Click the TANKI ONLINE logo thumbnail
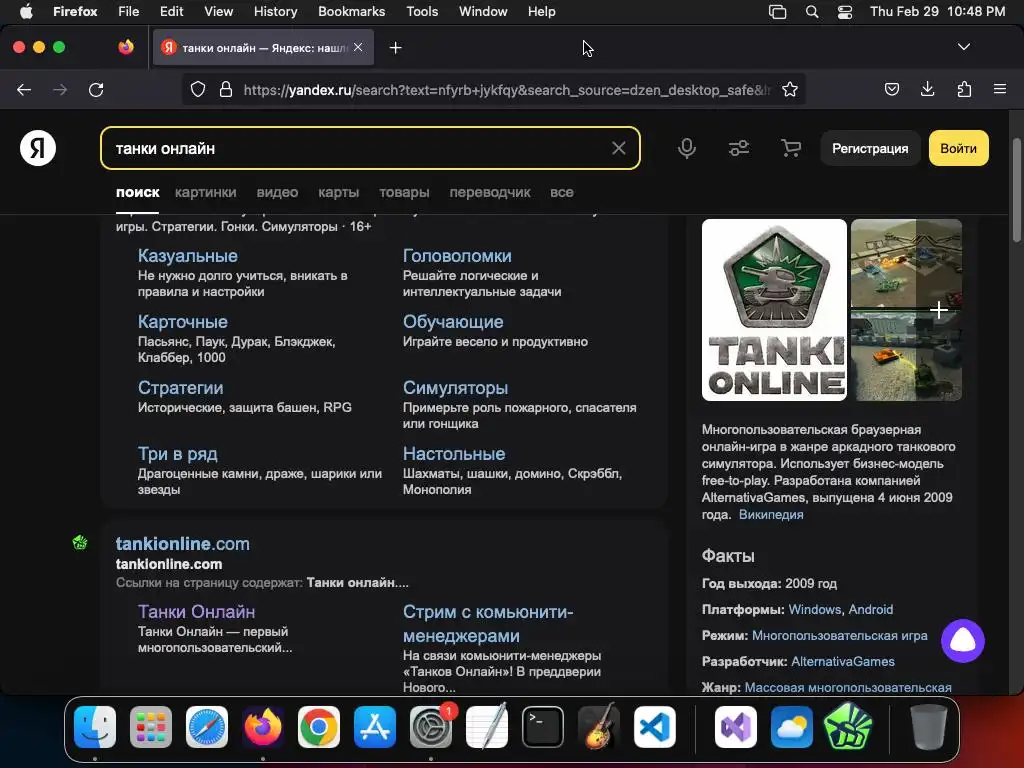Image resolution: width=1024 pixels, height=768 pixels. click(x=774, y=310)
